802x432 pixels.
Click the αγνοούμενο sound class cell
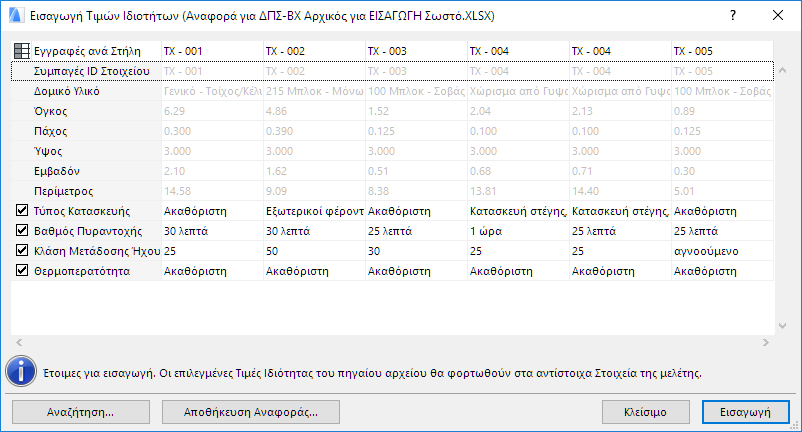click(722, 251)
